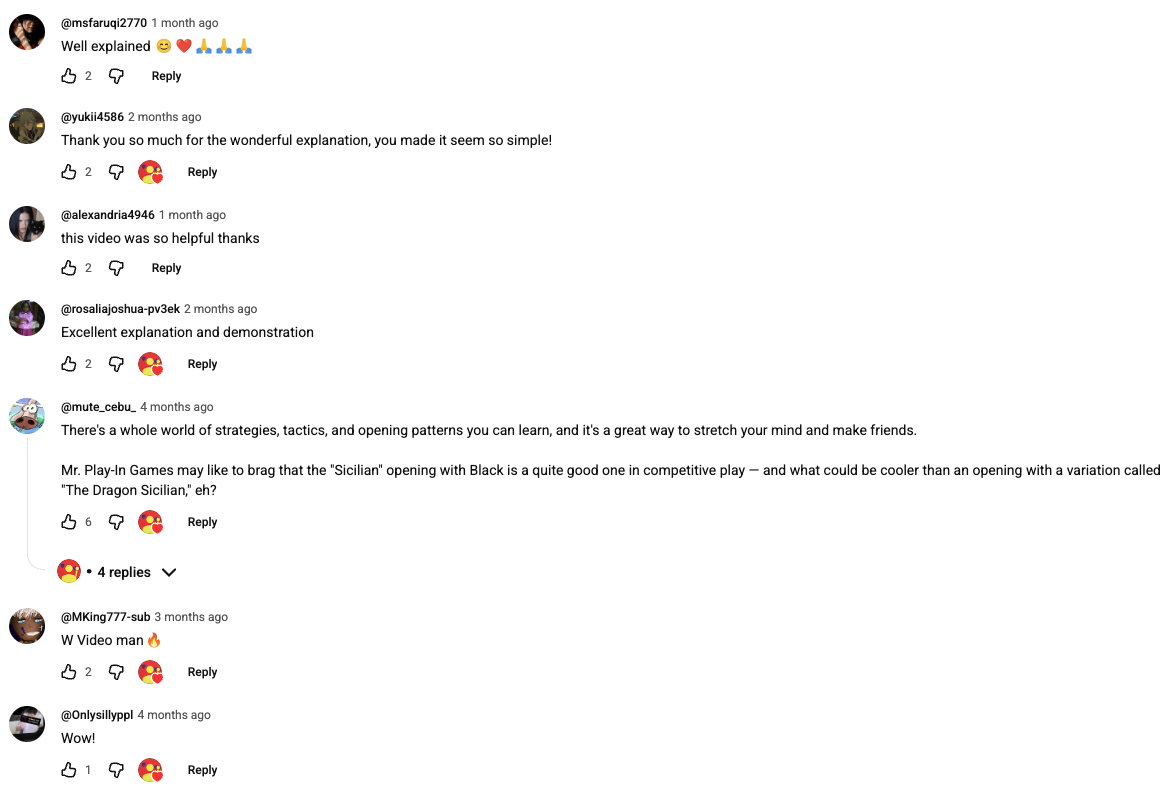
Task: Click creator heart badge on MKing777-sub comment
Action: pyautogui.click(x=150, y=672)
